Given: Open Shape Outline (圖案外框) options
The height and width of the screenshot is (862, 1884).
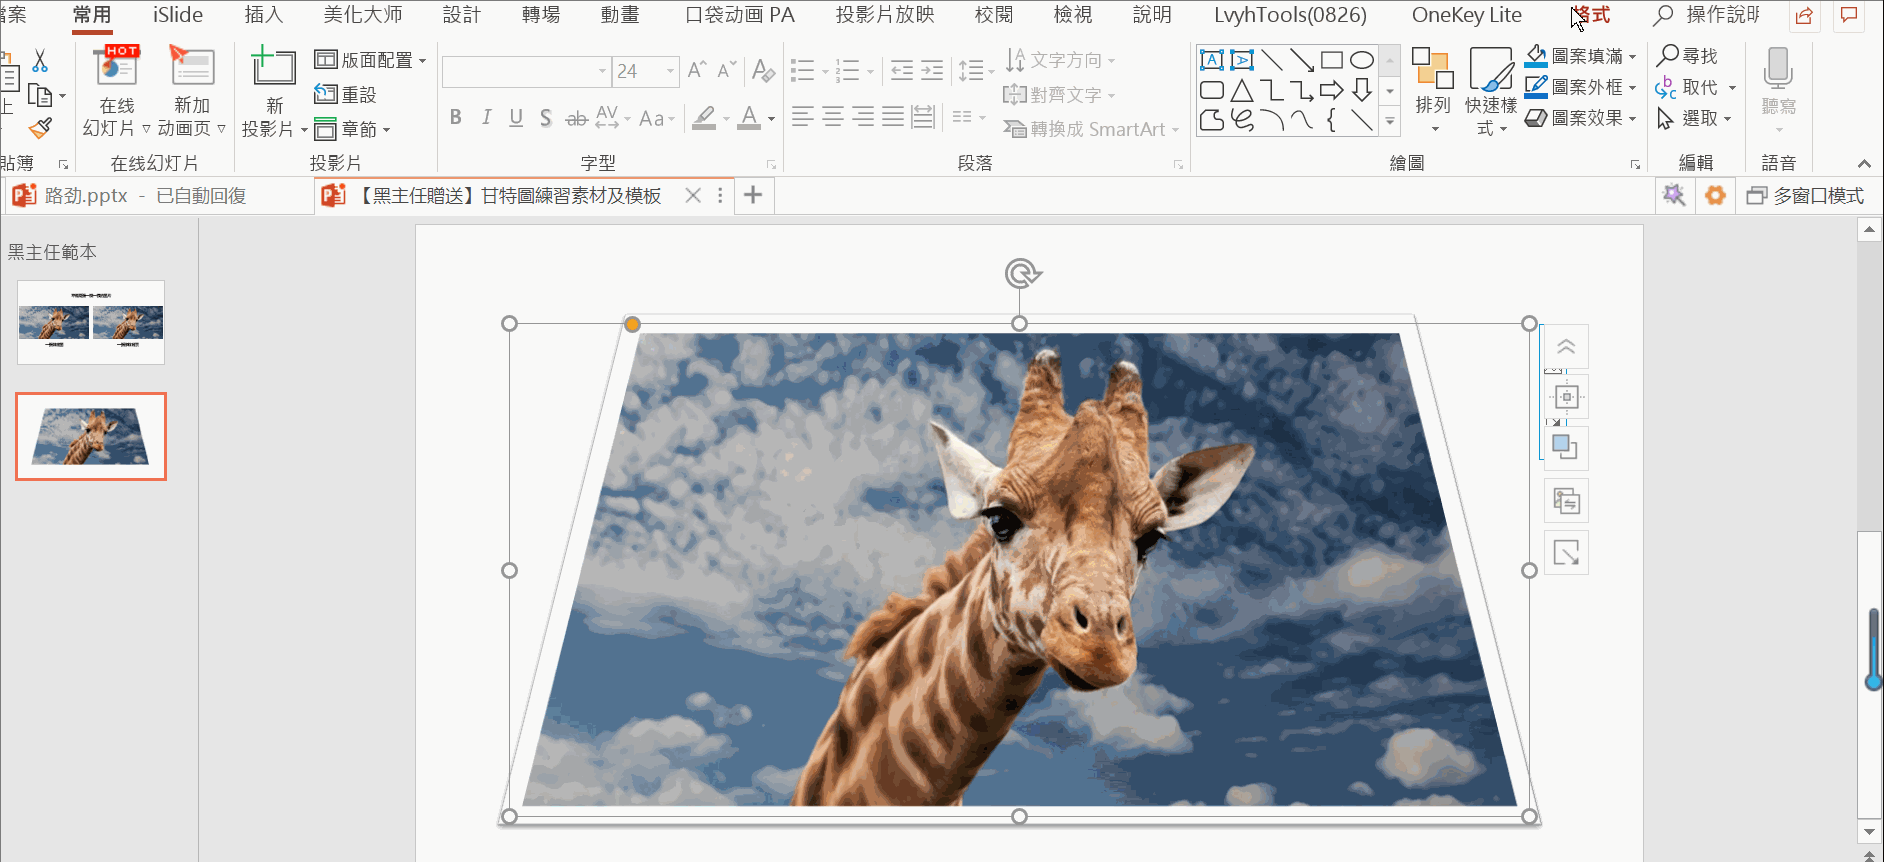Looking at the screenshot, I should point(1581,87).
